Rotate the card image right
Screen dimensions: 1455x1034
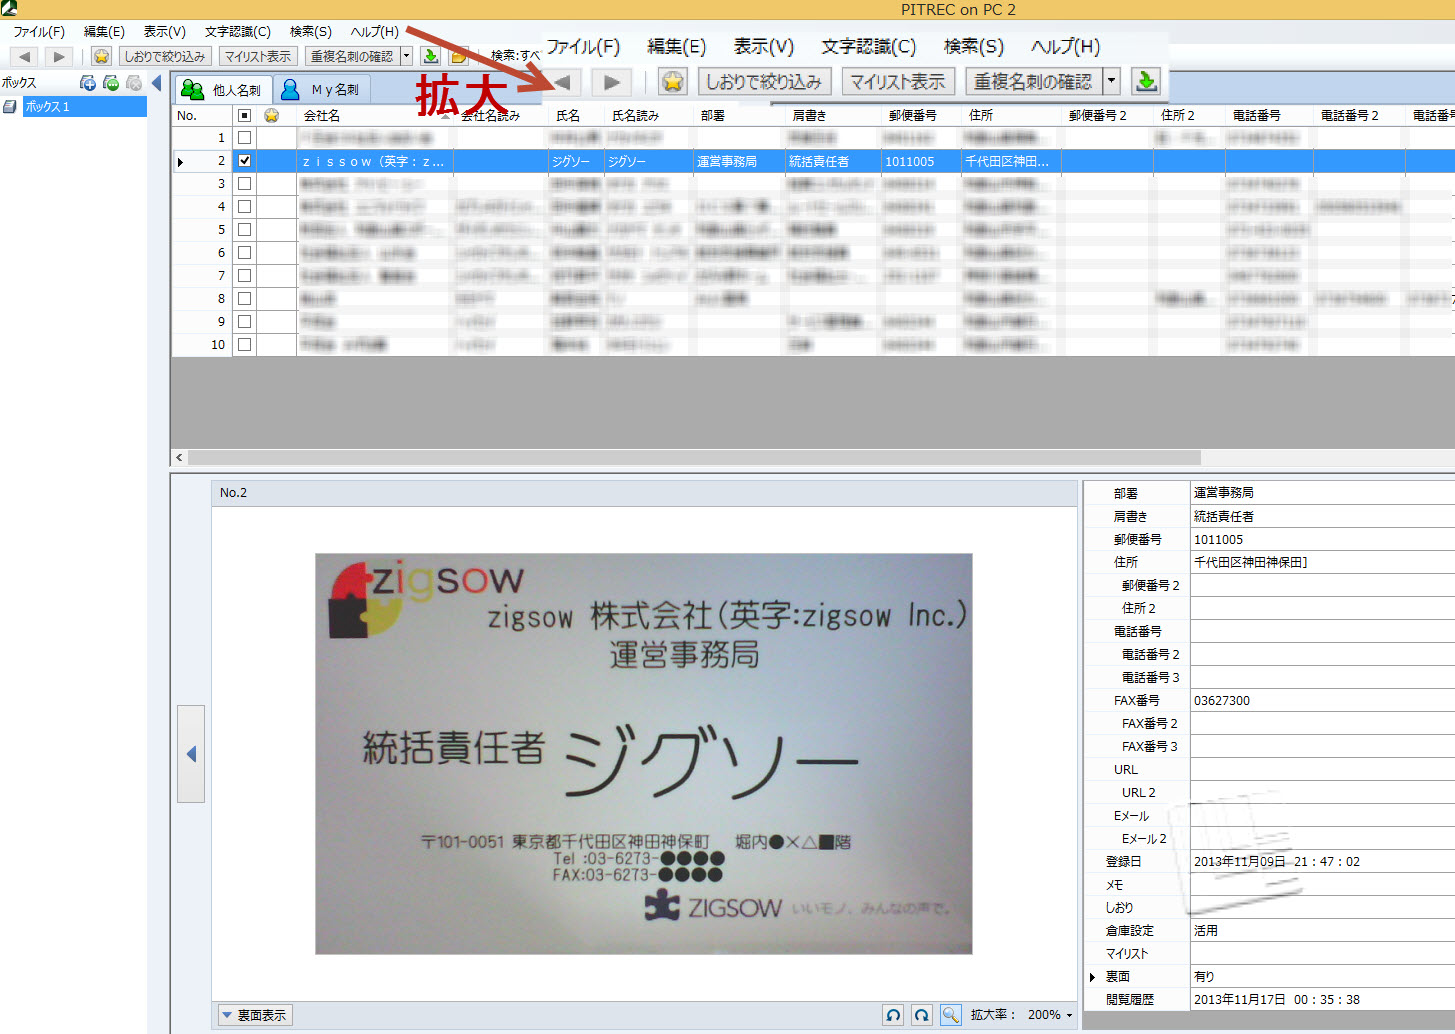(921, 1015)
